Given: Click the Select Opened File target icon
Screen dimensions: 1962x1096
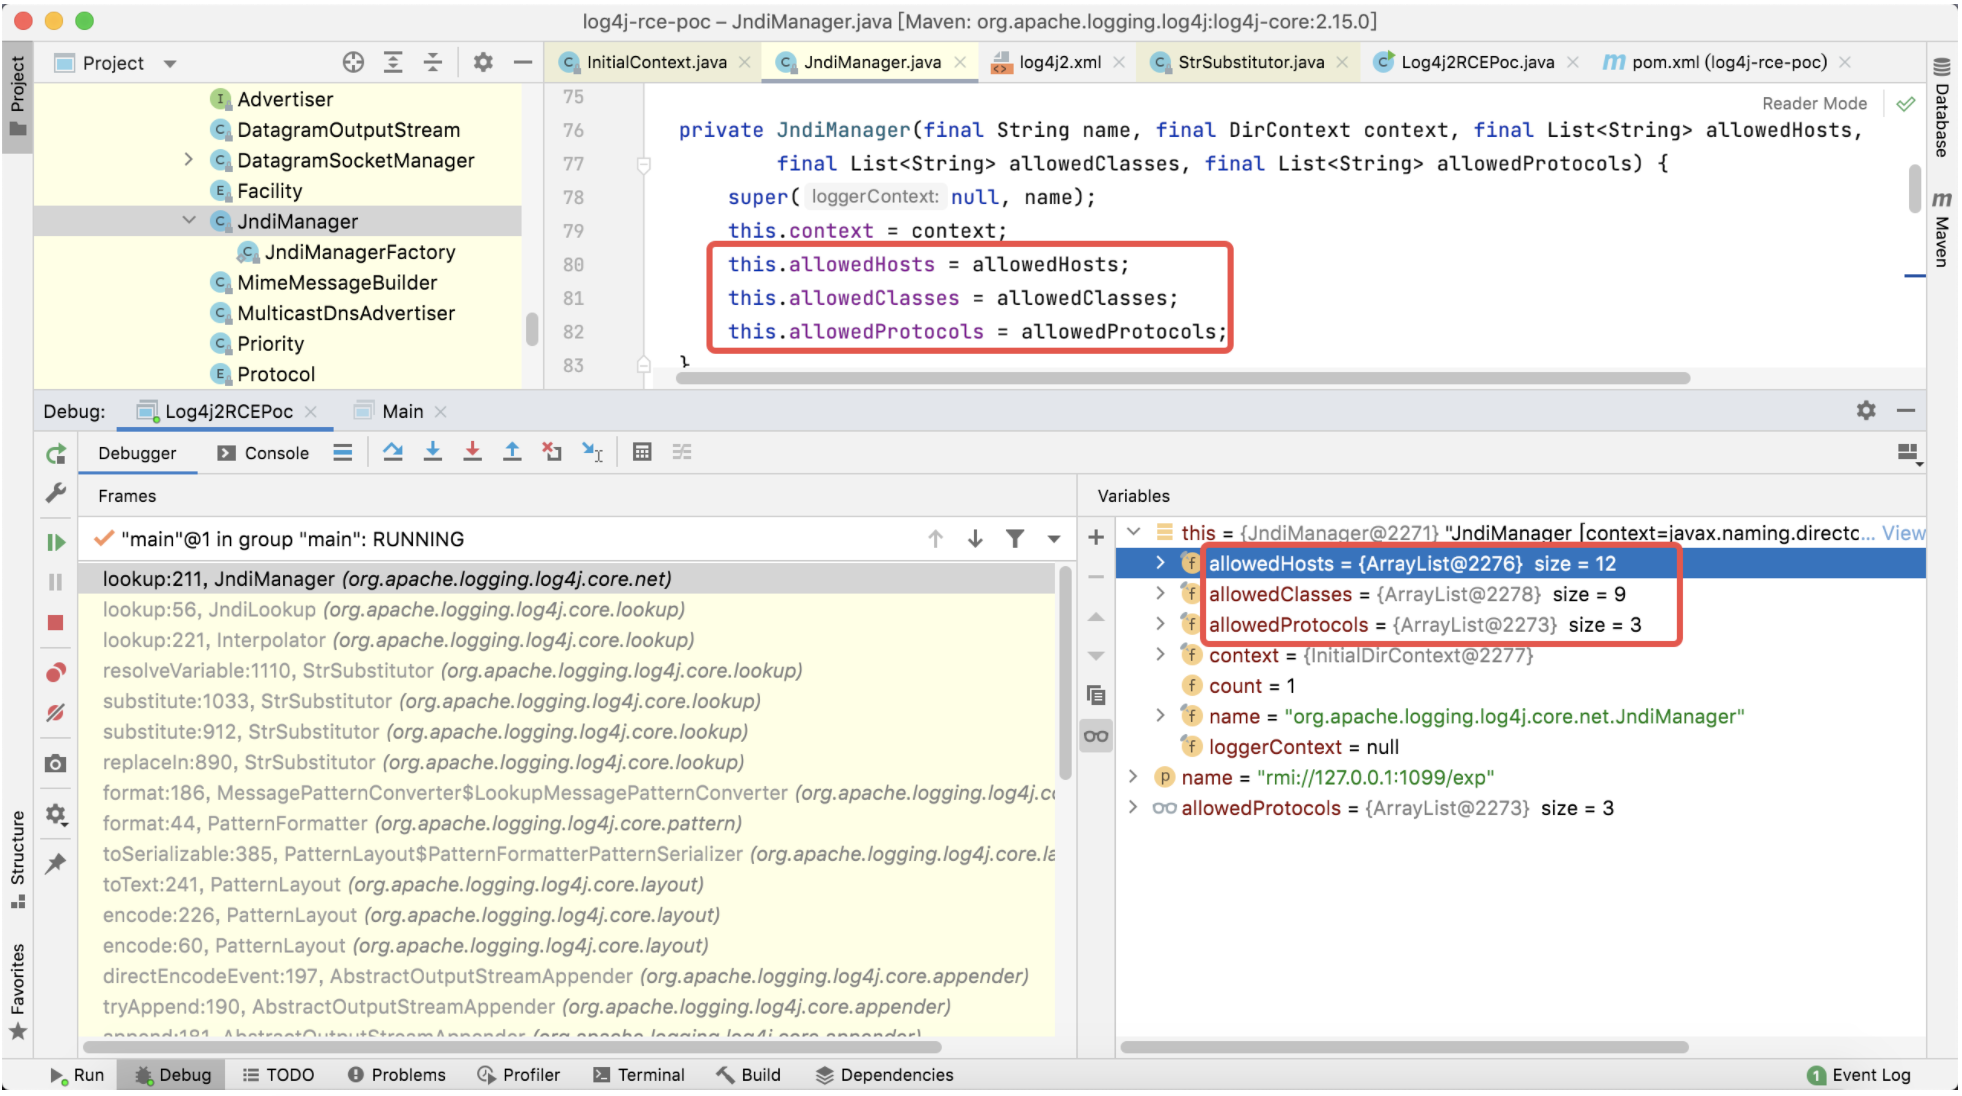Looking at the screenshot, I should pos(353,63).
